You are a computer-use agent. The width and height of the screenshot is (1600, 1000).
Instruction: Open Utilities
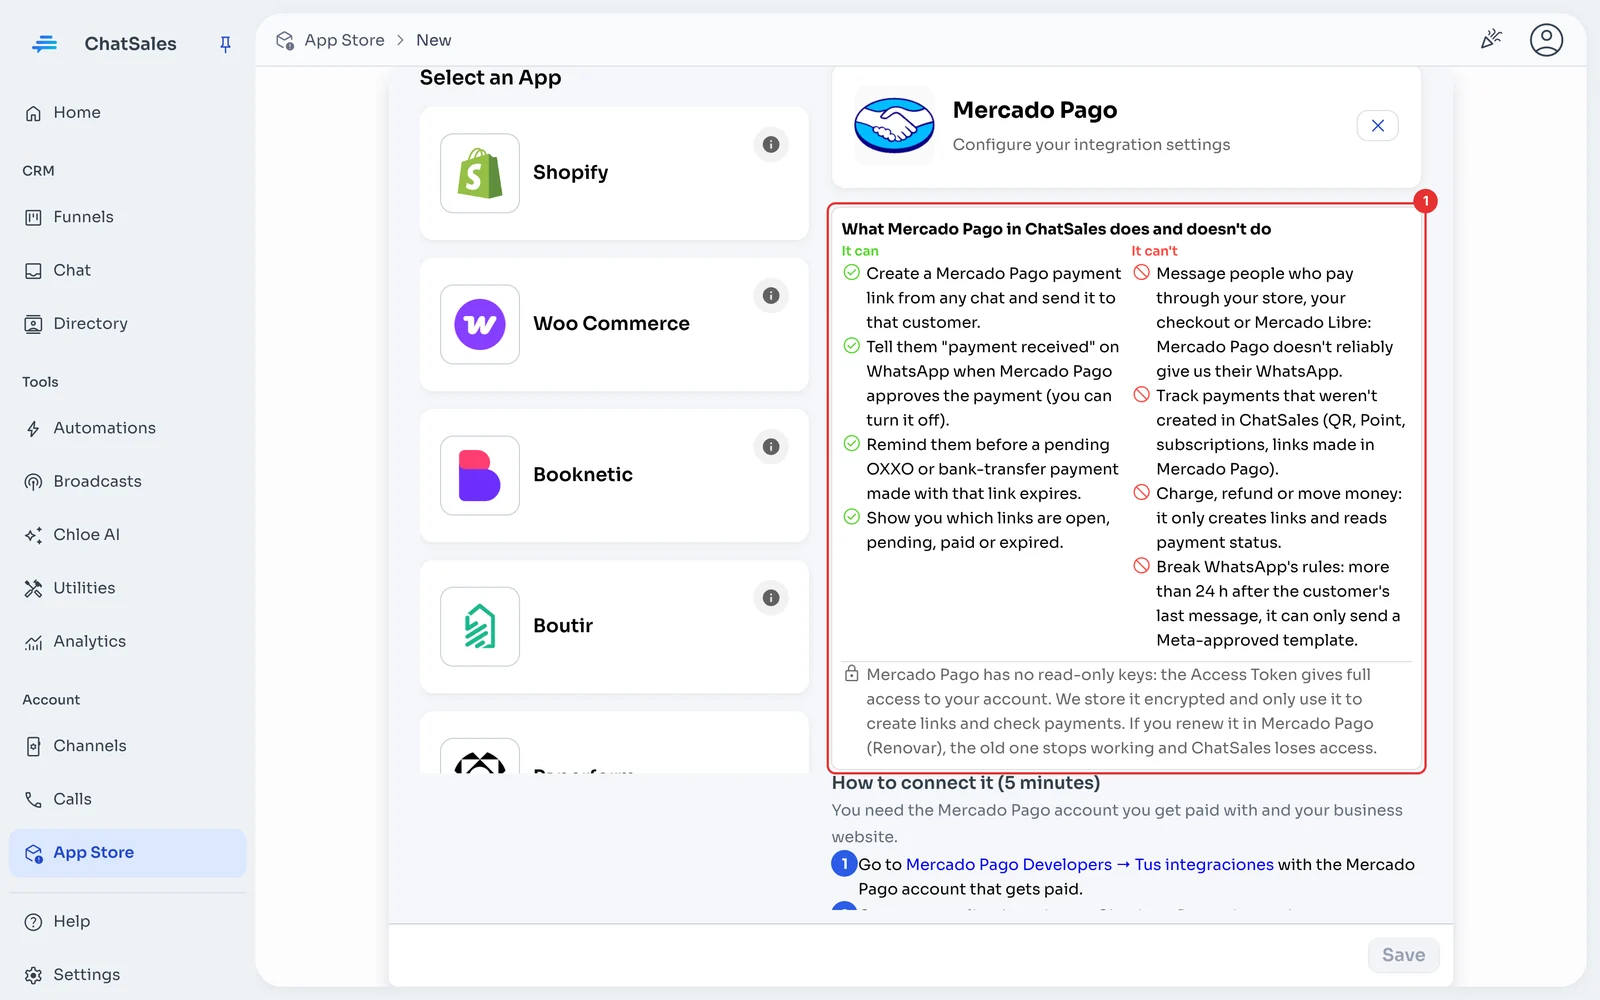click(127, 588)
